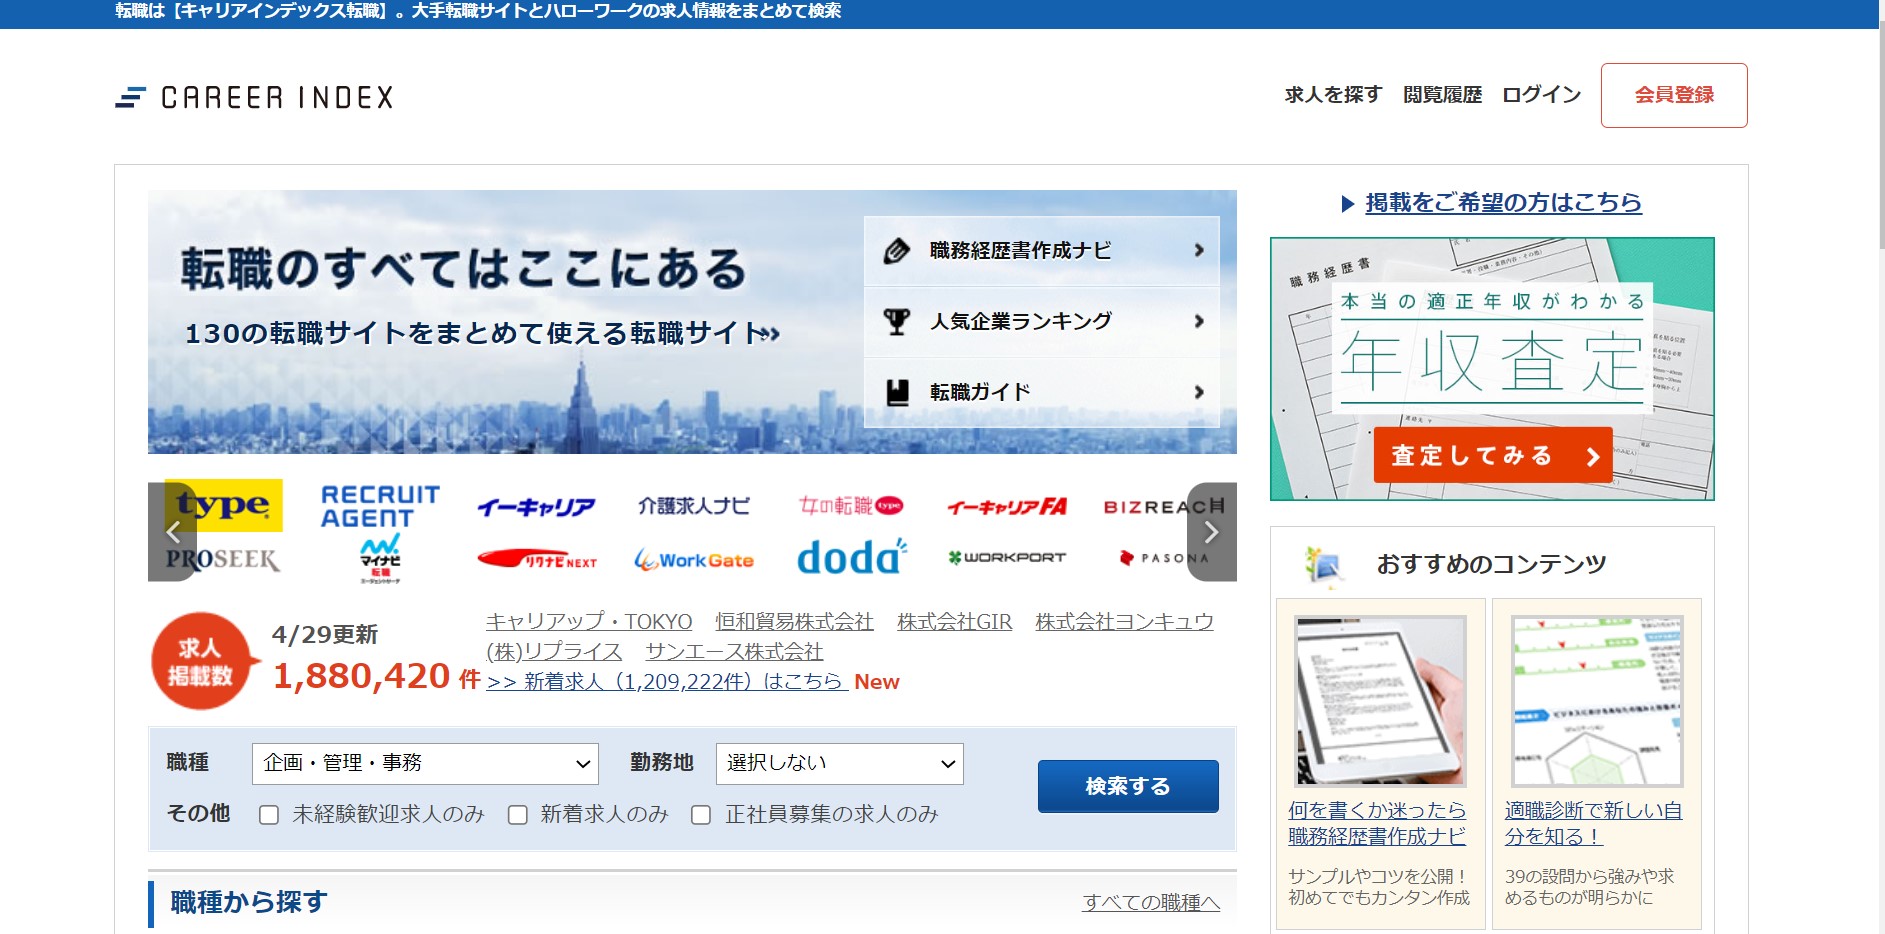Image resolution: width=1885 pixels, height=934 pixels.
Task: Open the BIZREACH partner logo
Action: (1160, 505)
